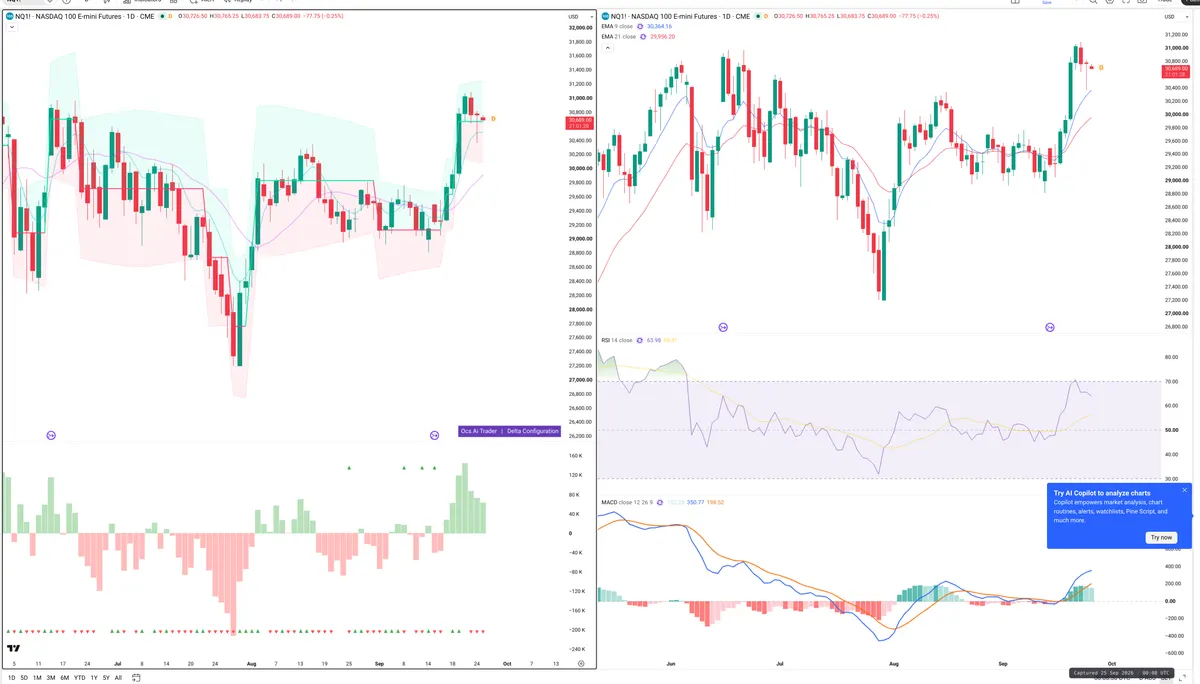Click the Oct label on left time axis
Screen dimensions: 1200x684
point(507,663)
